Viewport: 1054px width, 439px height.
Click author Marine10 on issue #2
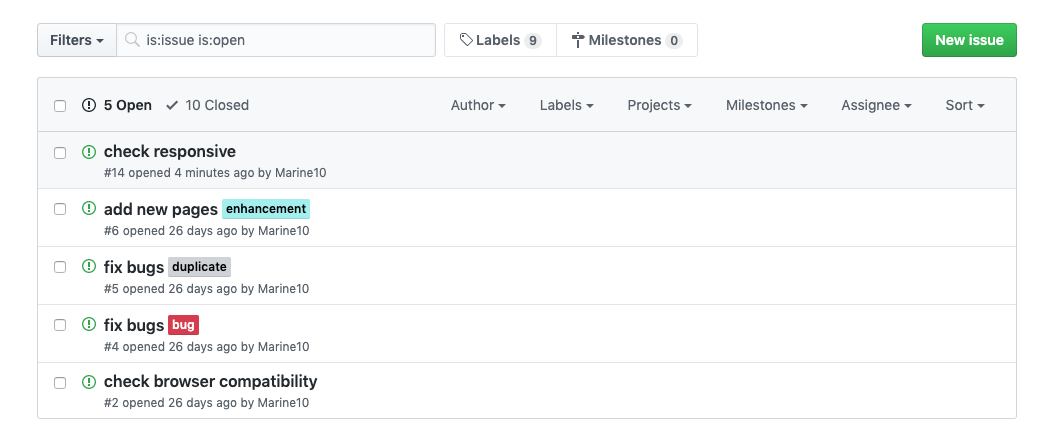pyautogui.click(x=284, y=403)
